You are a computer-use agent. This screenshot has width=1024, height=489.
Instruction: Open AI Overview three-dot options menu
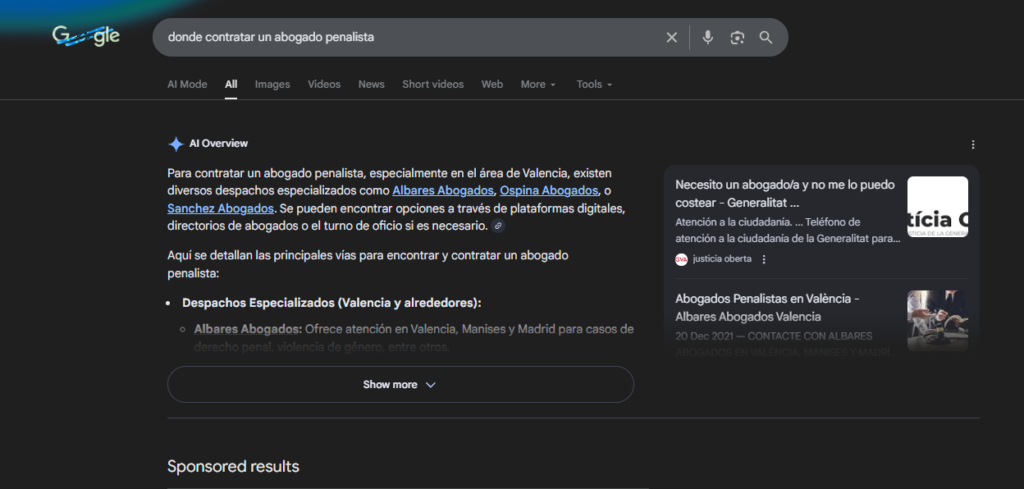click(972, 144)
